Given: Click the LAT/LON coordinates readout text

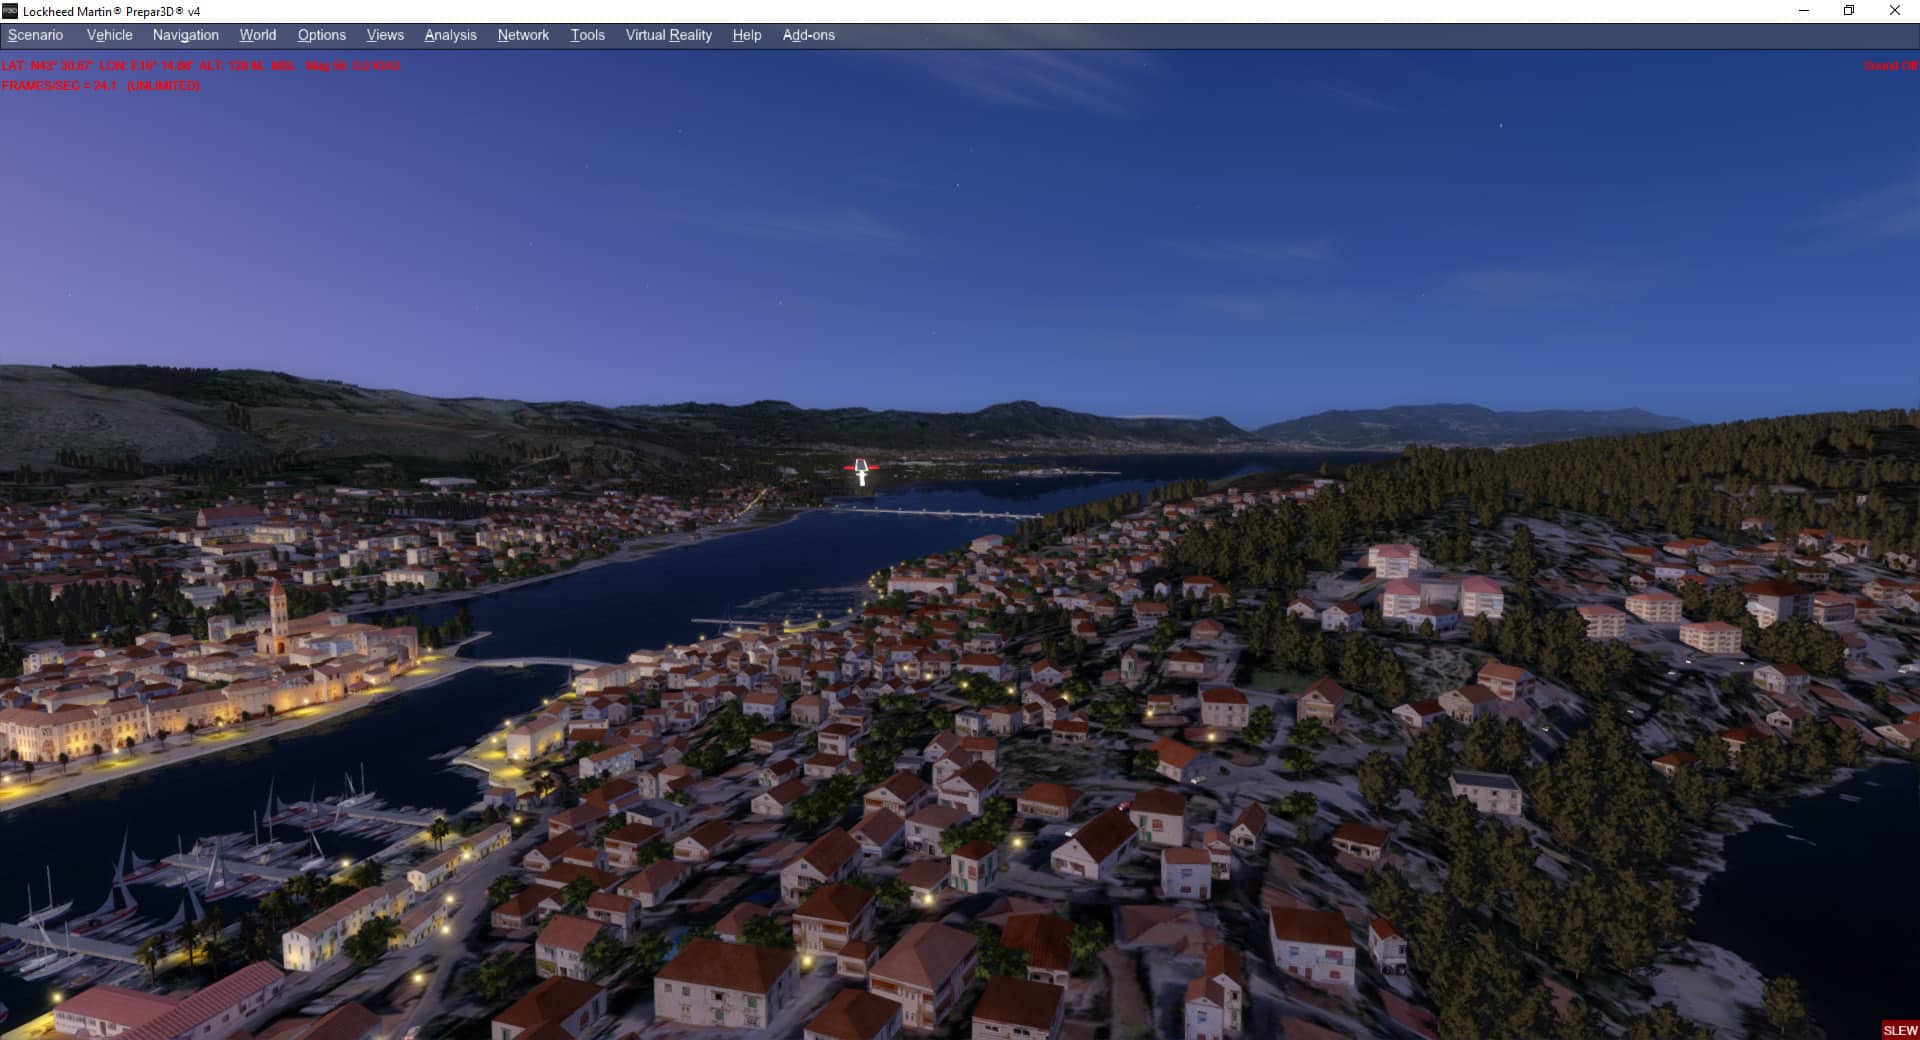Looking at the screenshot, I should pos(200,66).
